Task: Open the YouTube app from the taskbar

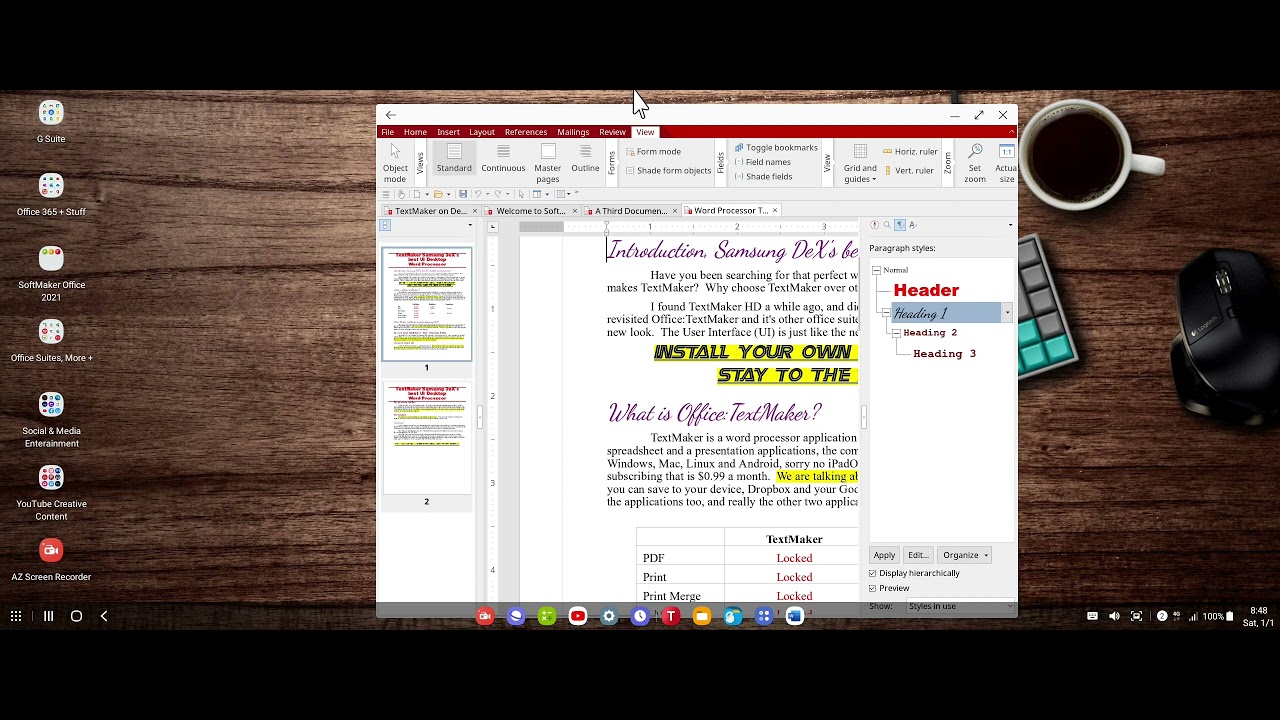Action: point(578,616)
